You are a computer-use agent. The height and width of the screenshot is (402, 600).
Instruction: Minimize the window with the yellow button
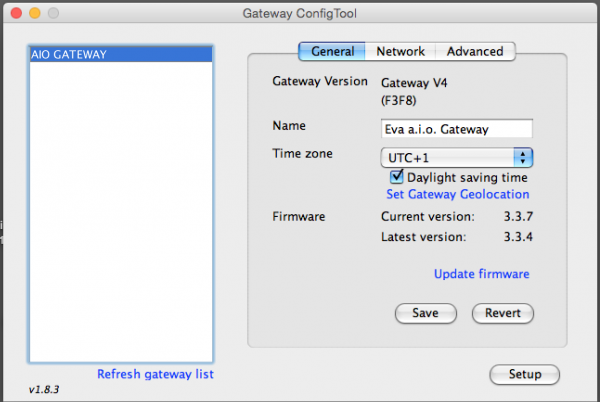tap(33, 15)
